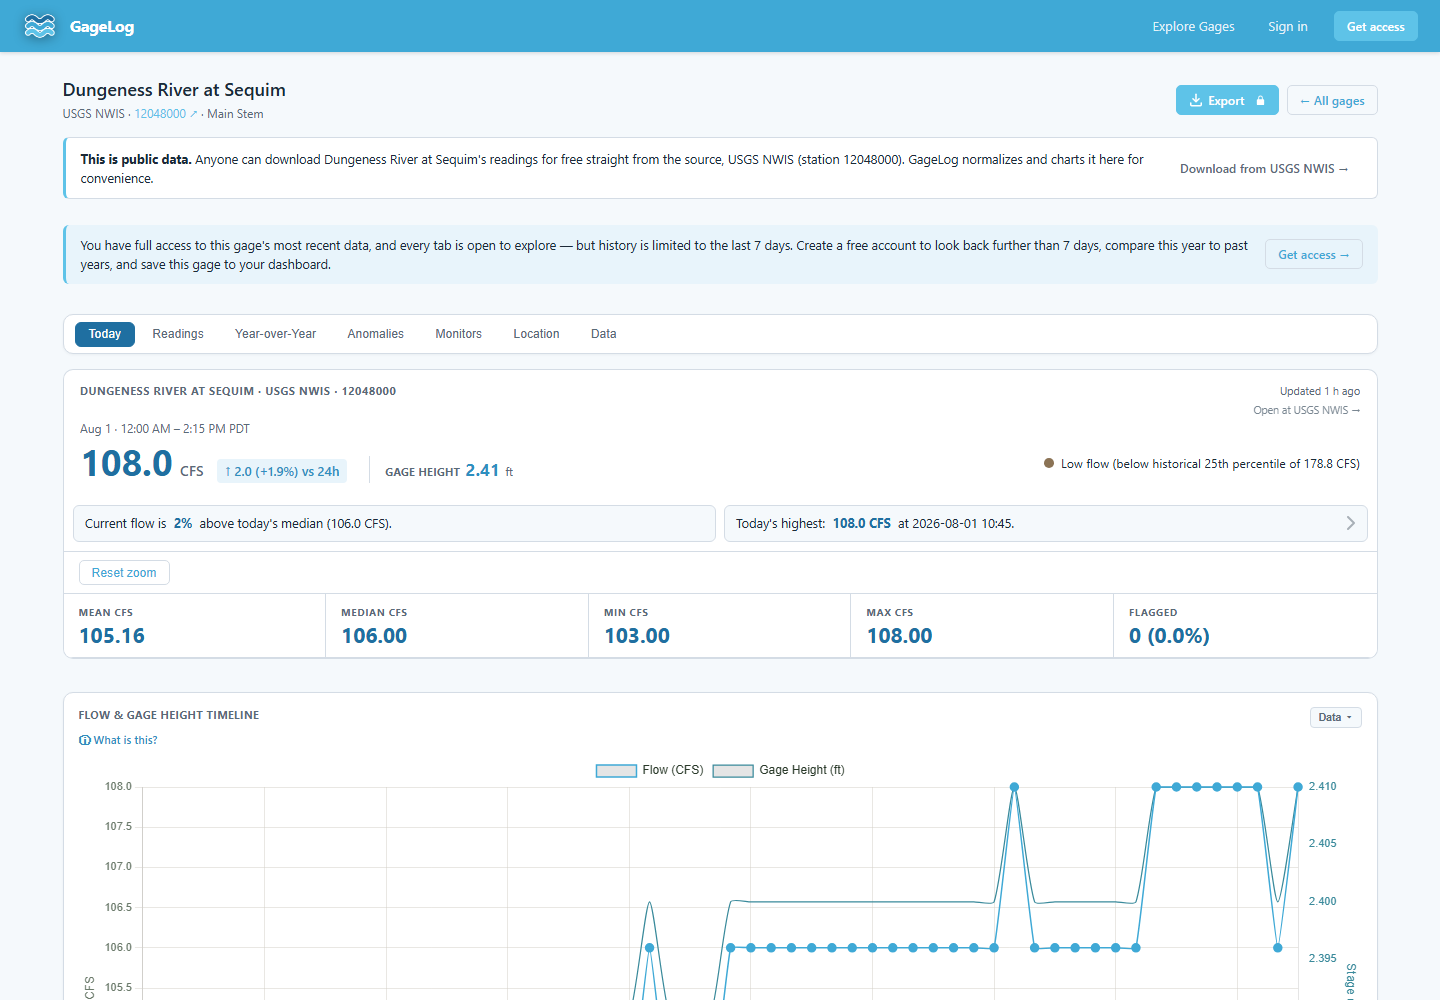Viewport: 1440px width, 1000px height.
Task: Open the GageLog wave logo
Action: click(40, 26)
